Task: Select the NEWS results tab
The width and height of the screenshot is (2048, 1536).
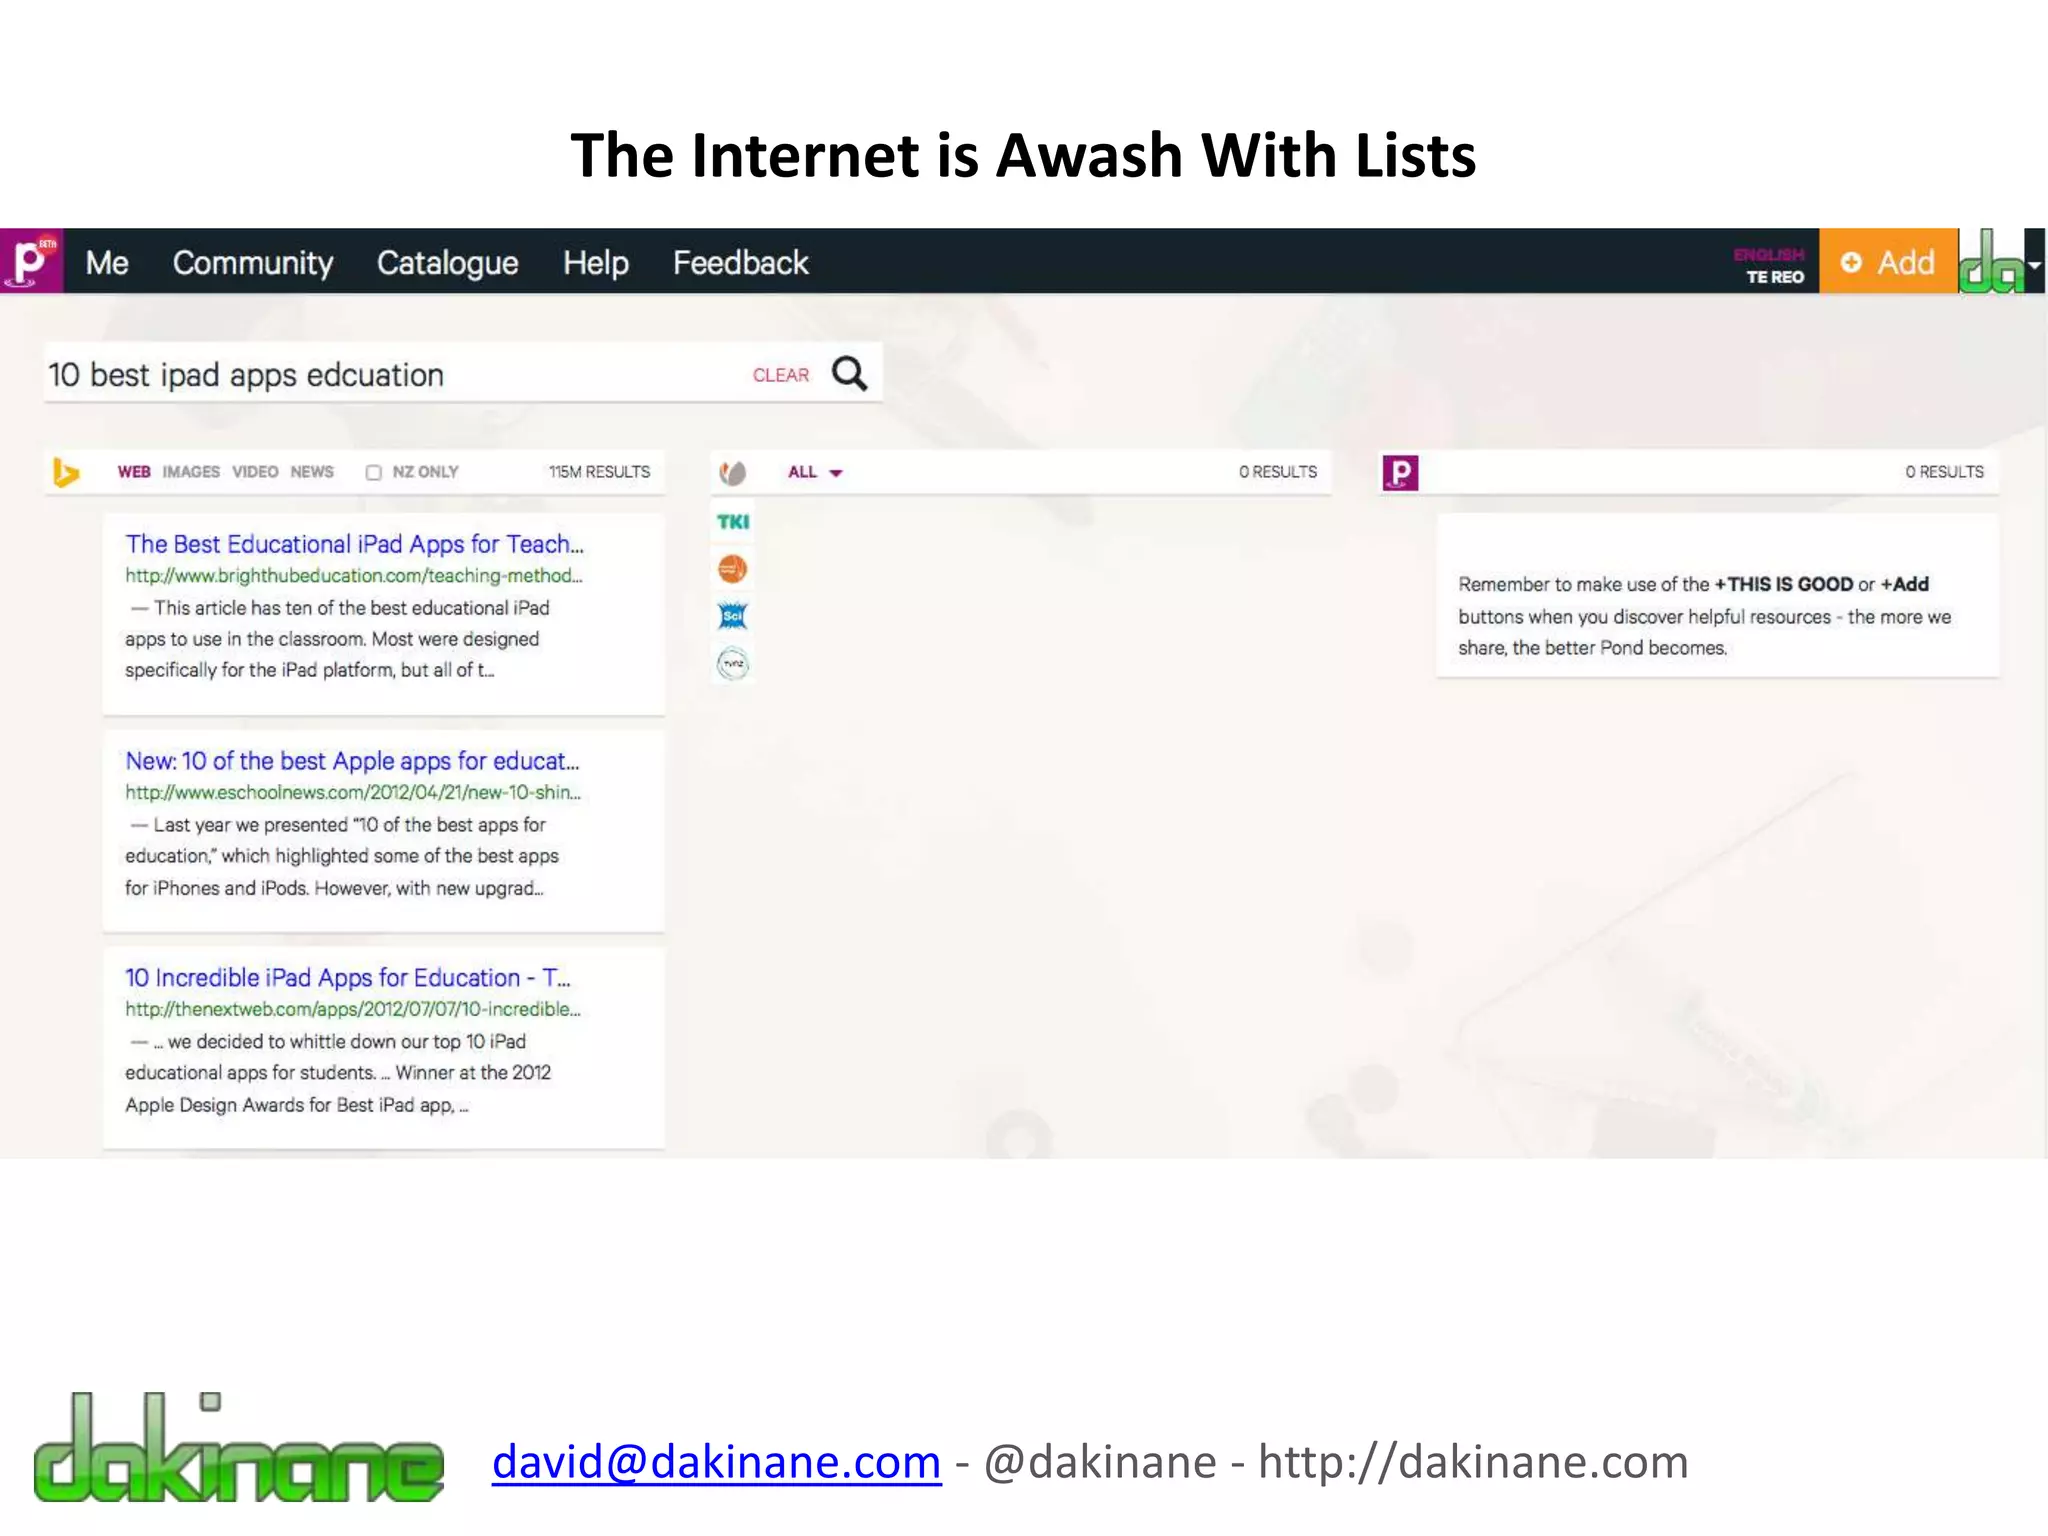Action: pos(312,472)
